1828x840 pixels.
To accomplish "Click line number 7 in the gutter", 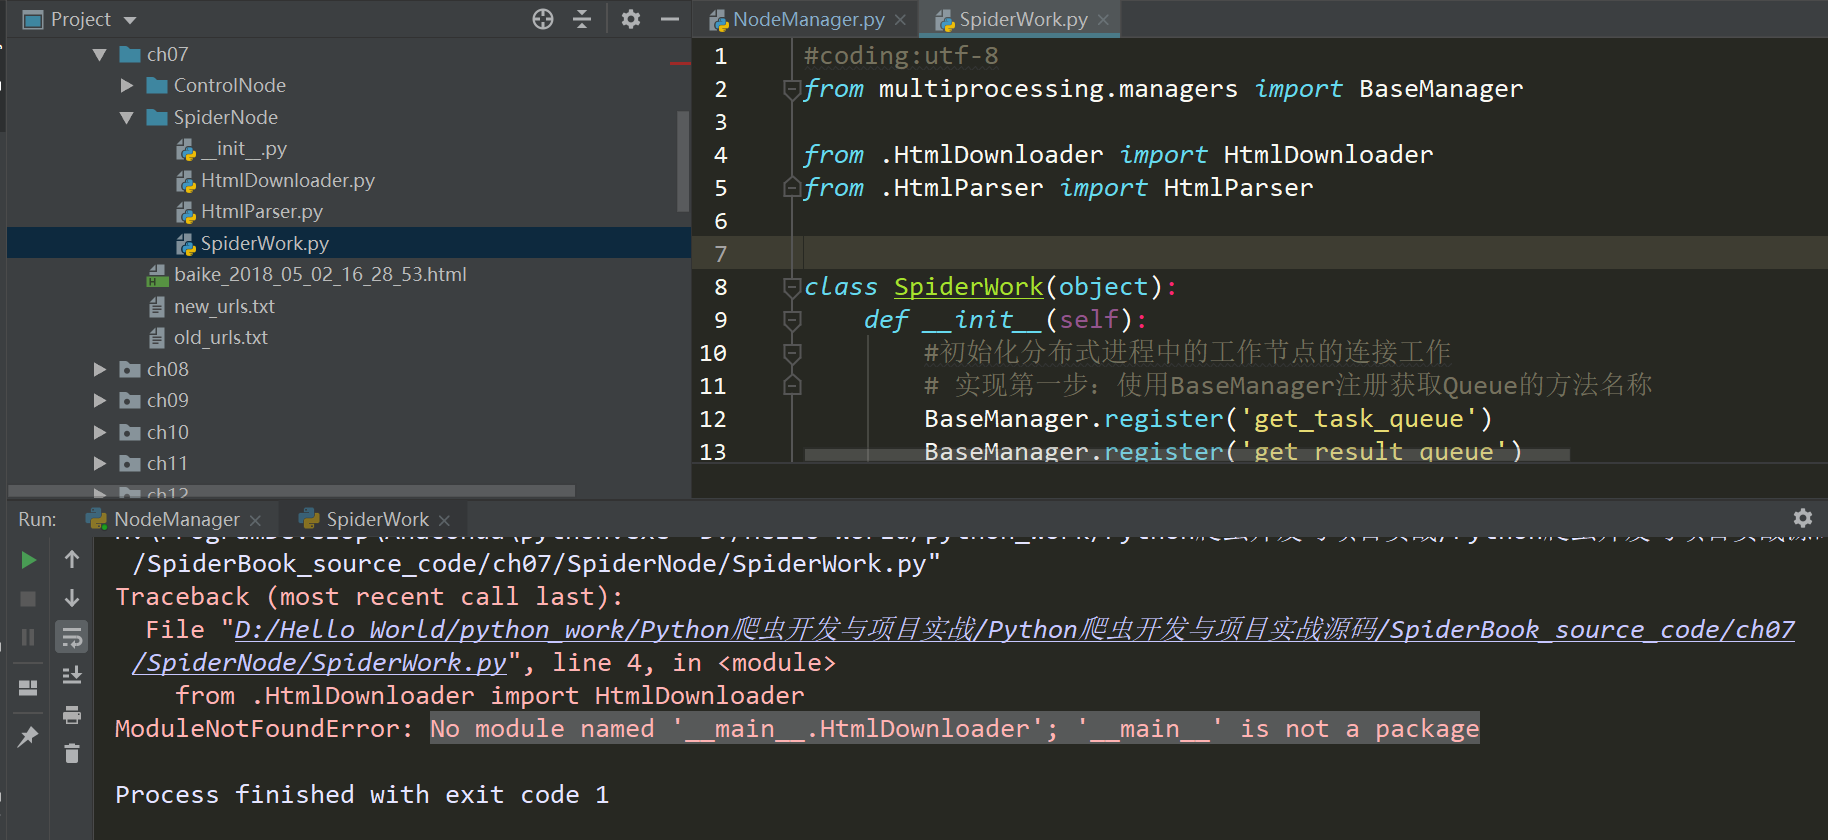I will tap(721, 254).
